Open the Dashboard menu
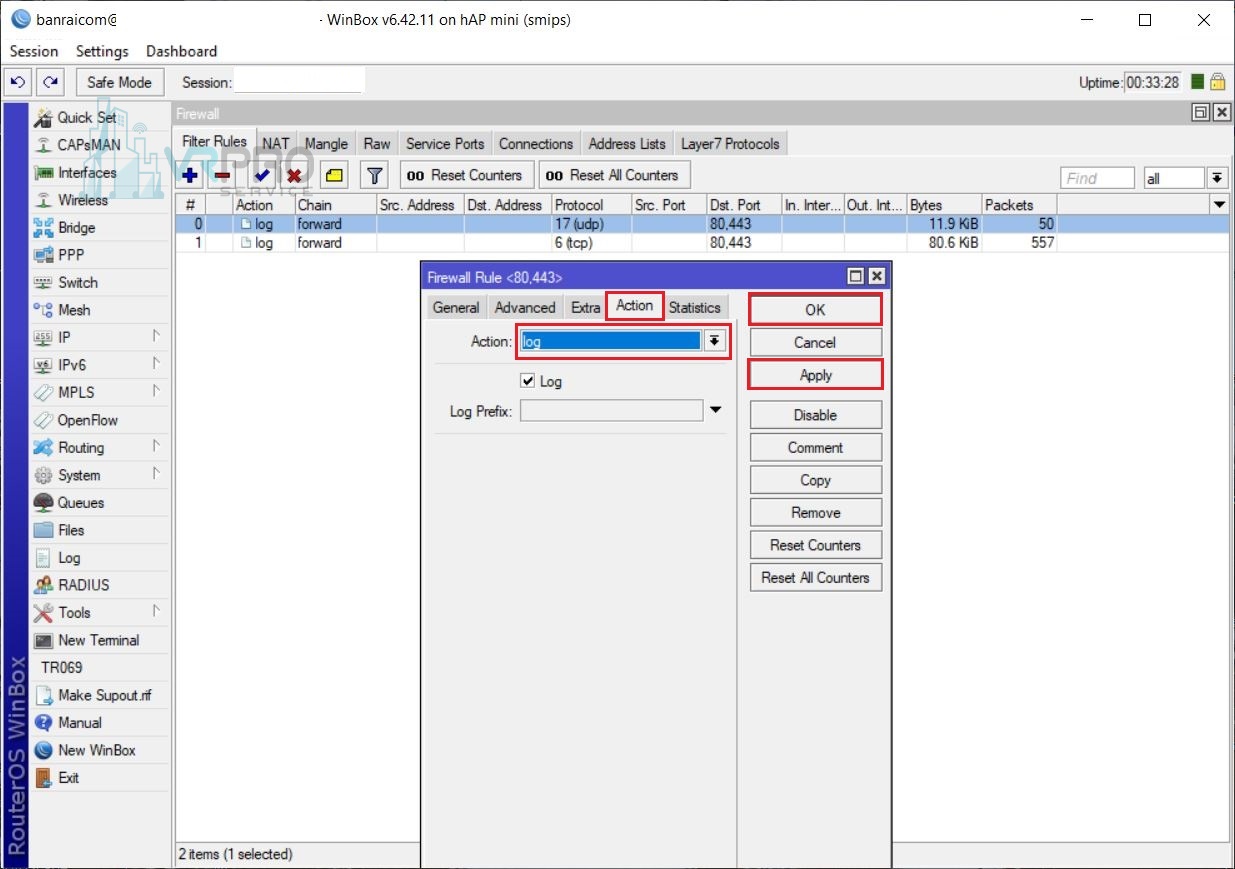The image size is (1235, 869). 181,51
